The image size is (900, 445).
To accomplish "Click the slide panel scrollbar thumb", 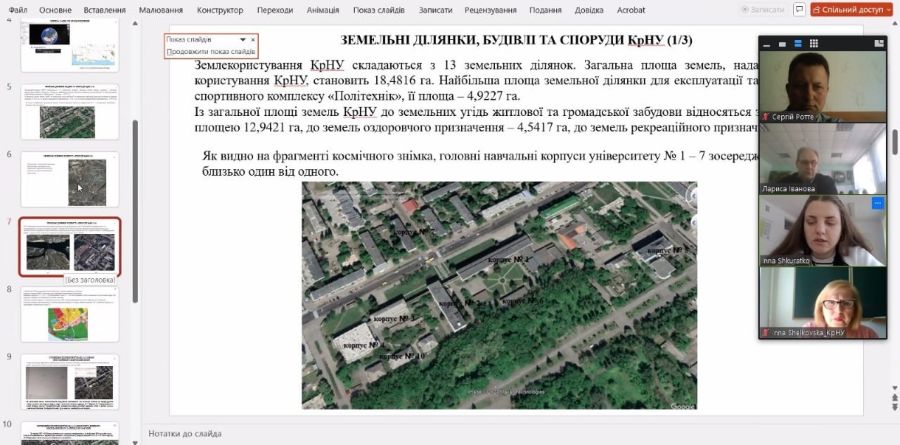I will click(x=135, y=211).
